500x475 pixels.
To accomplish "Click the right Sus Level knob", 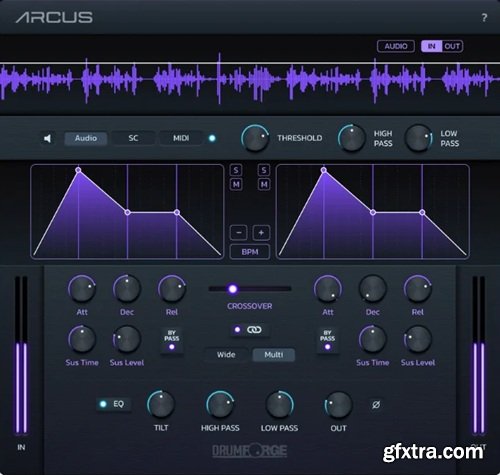I will pyautogui.click(x=418, y=339).
